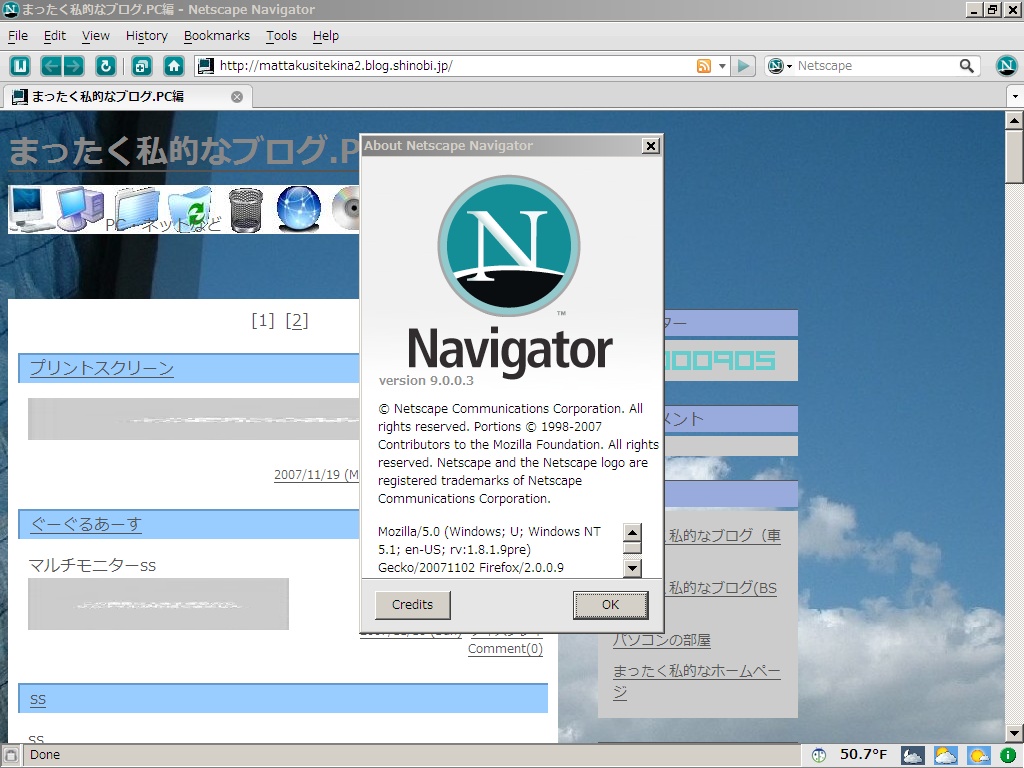Viewport: 1024px width, 768px height.
Task: Click the gray thumbnail under マルチモニターss
Action: (x=158, y=604)
